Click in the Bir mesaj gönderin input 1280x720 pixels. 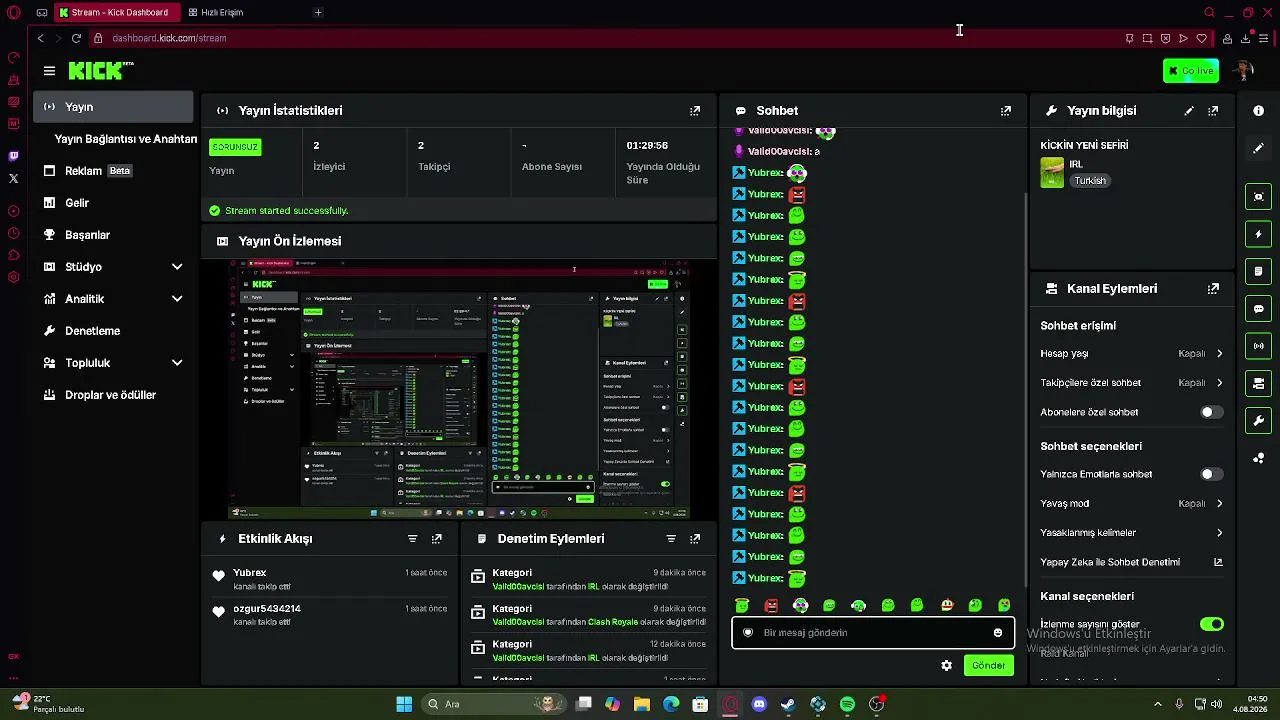(873, 633)
